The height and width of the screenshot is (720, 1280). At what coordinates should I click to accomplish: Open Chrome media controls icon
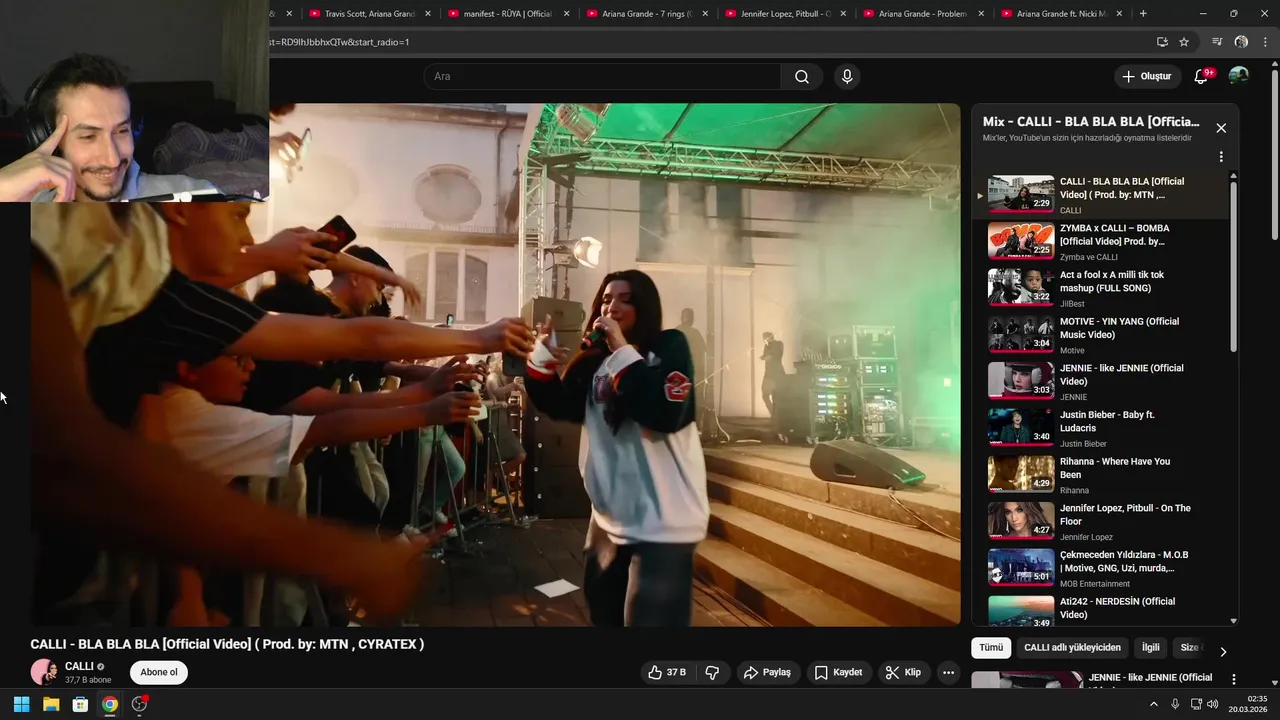tap(1217, 42)
